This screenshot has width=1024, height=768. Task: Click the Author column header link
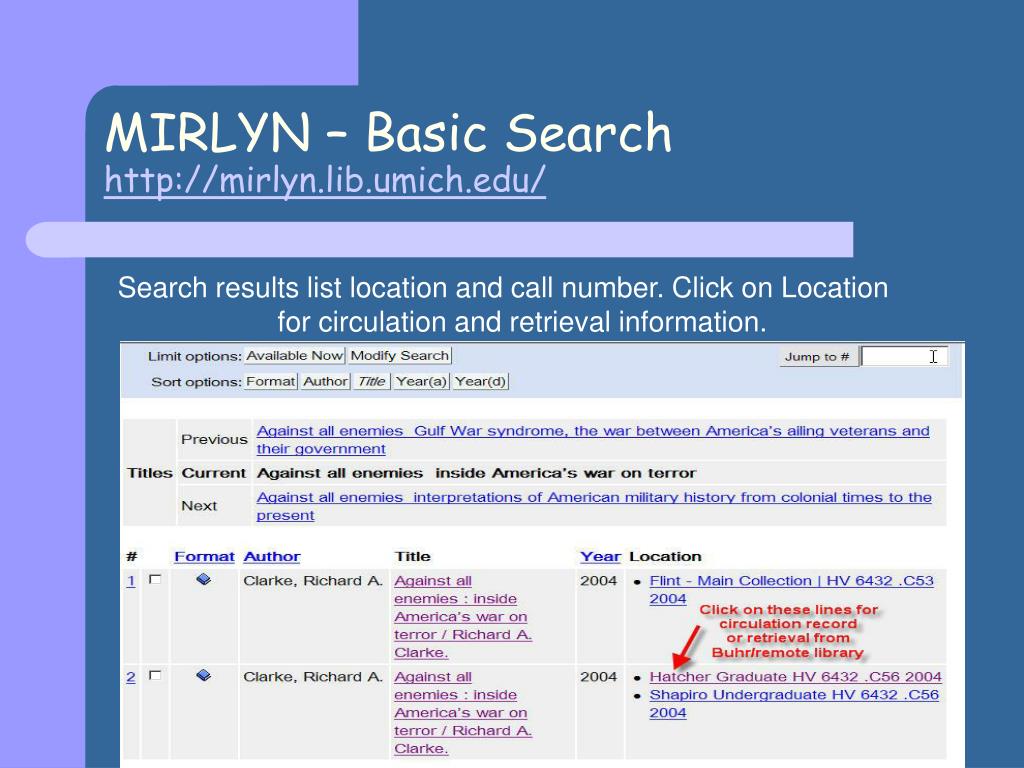(272, 556)
